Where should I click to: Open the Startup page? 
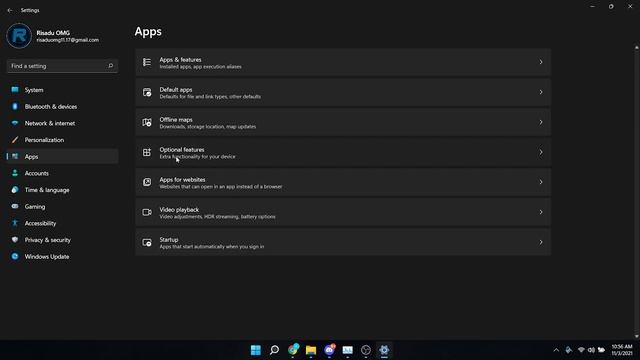[x=343, y=242]
